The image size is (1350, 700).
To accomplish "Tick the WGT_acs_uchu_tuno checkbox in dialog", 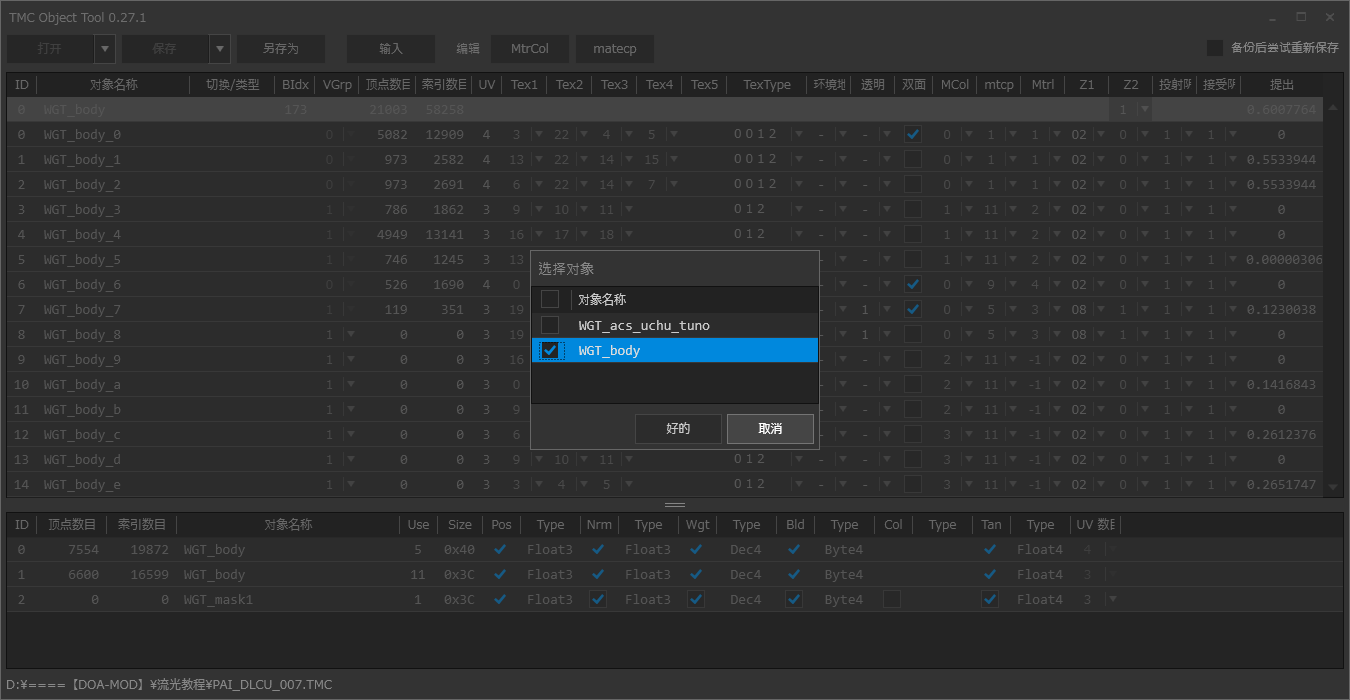I will pyautogui.click(x=550, y=325).
